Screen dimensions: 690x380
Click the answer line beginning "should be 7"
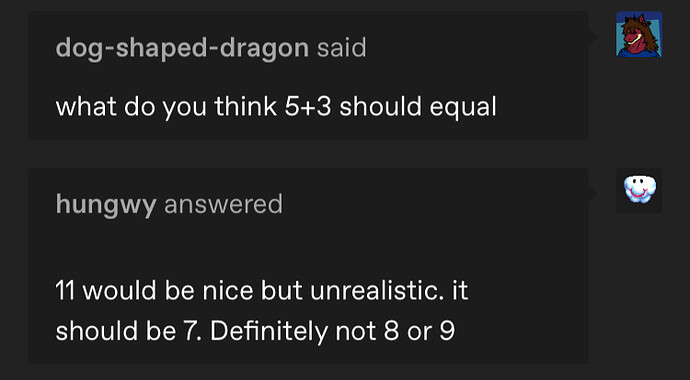[x=255, y=331]
